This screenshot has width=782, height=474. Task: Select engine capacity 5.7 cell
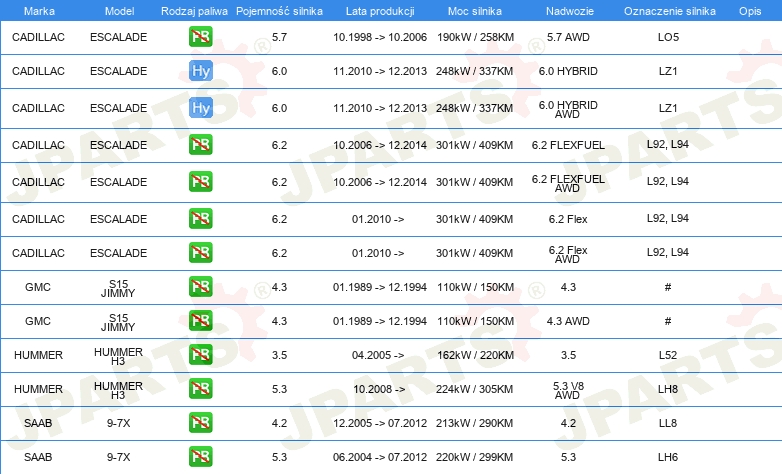[279, 37]
